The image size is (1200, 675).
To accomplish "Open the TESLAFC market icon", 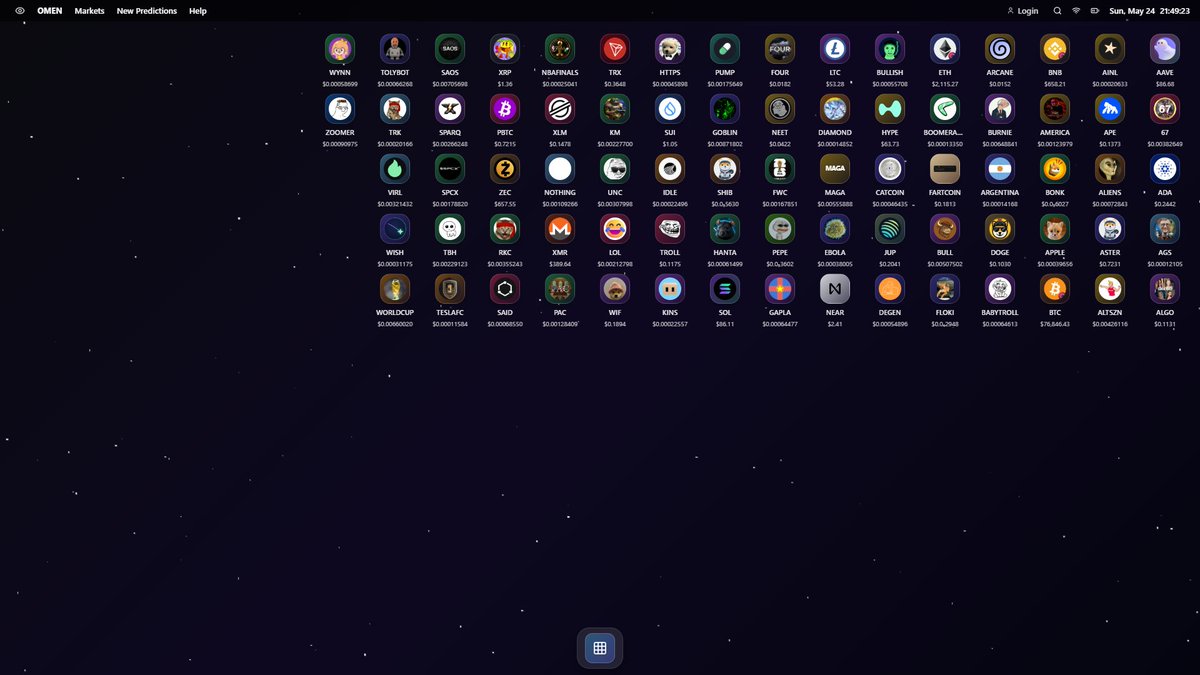I will tap(450, 288).
